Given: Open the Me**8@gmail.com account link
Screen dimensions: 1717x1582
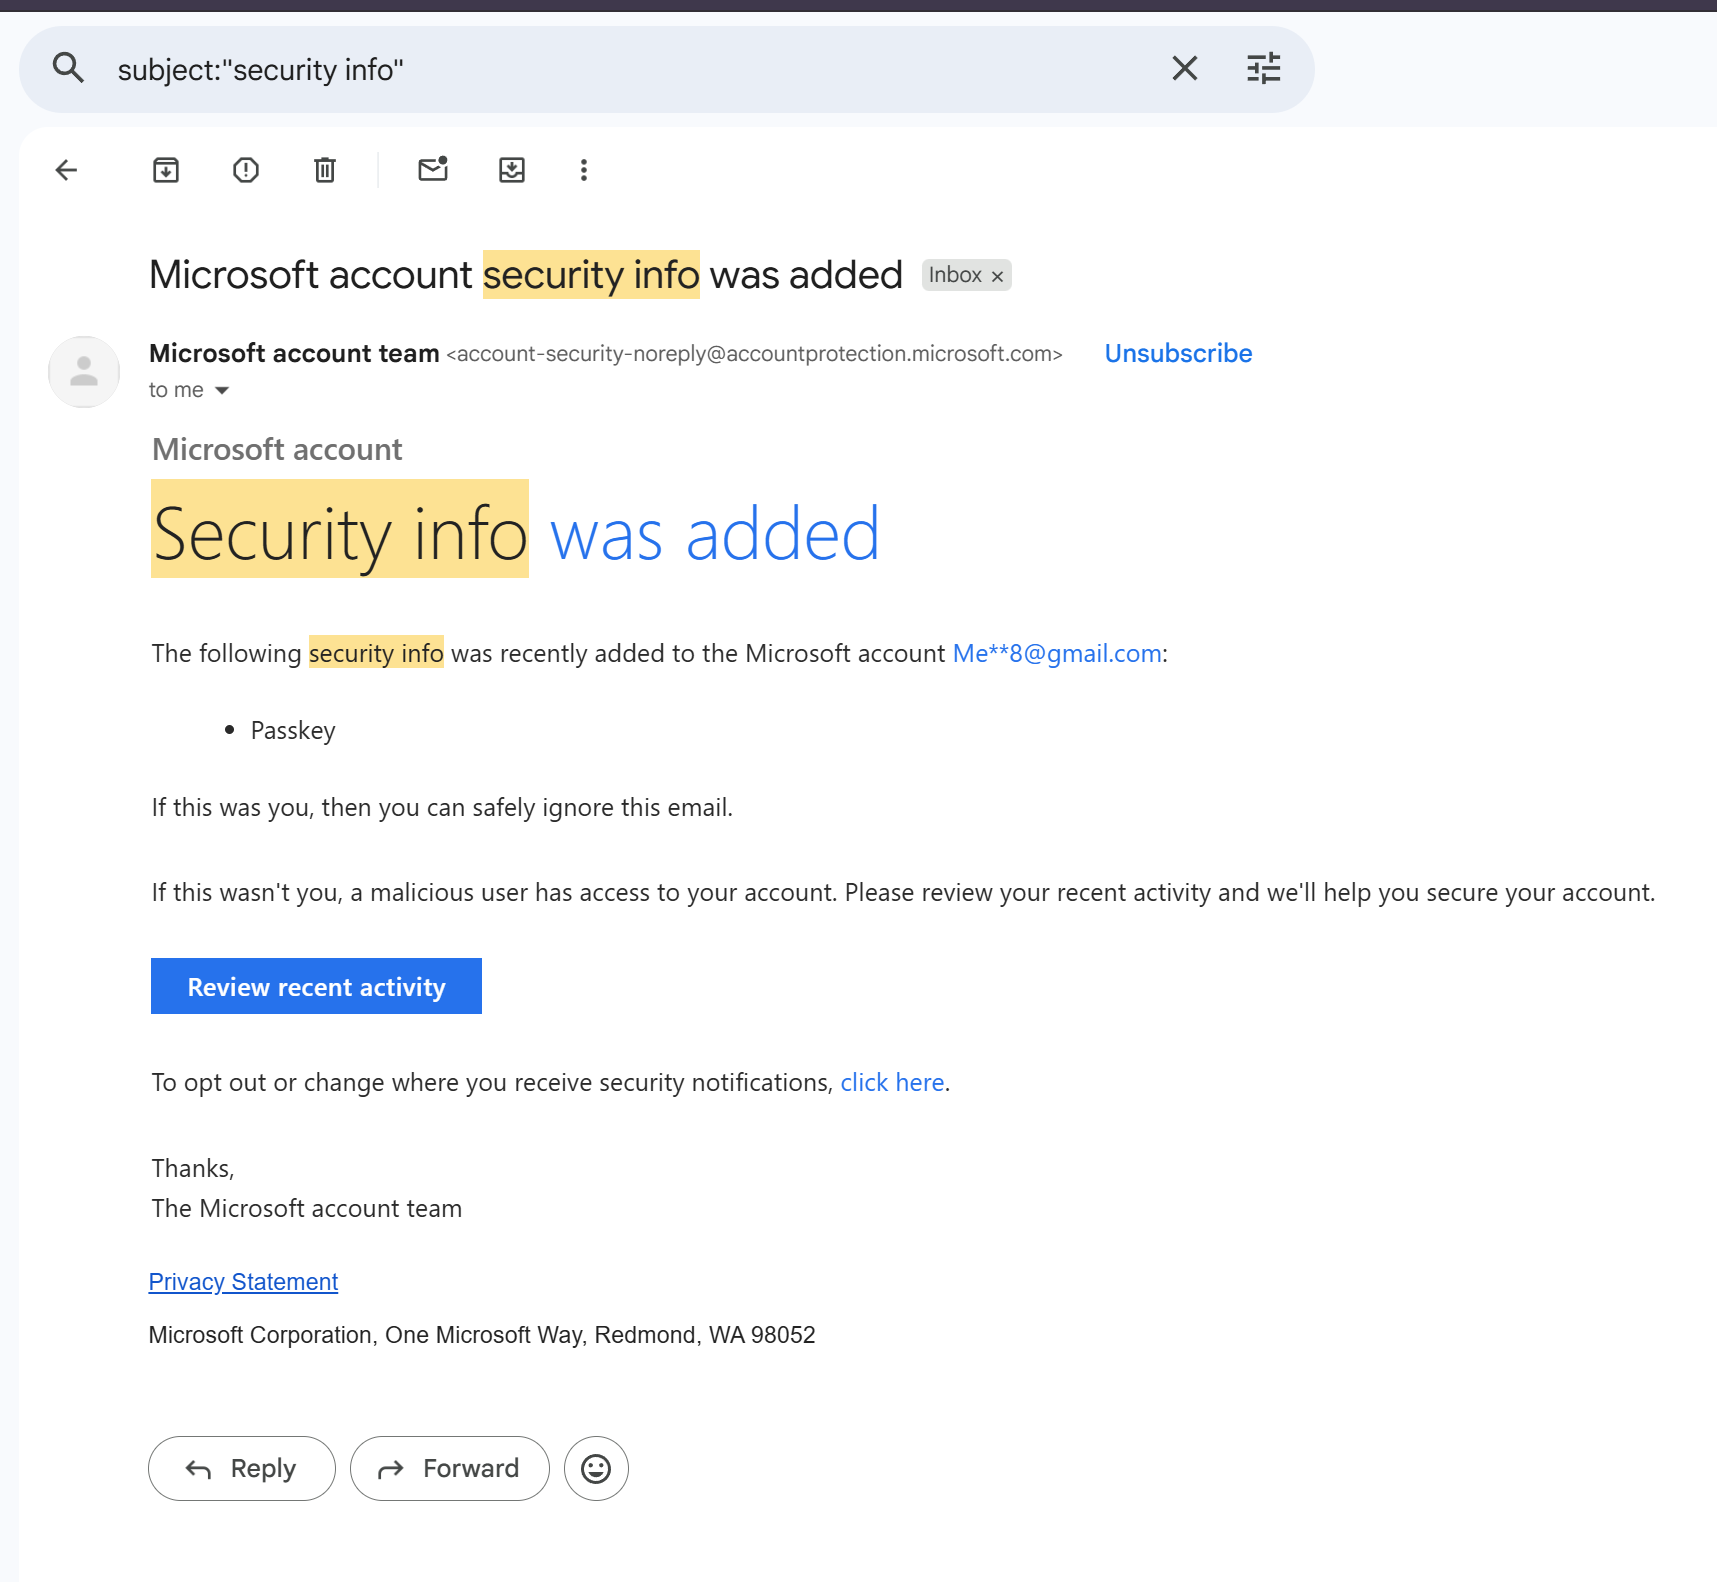Looking at the screenshot, I should click(1057, 653).
